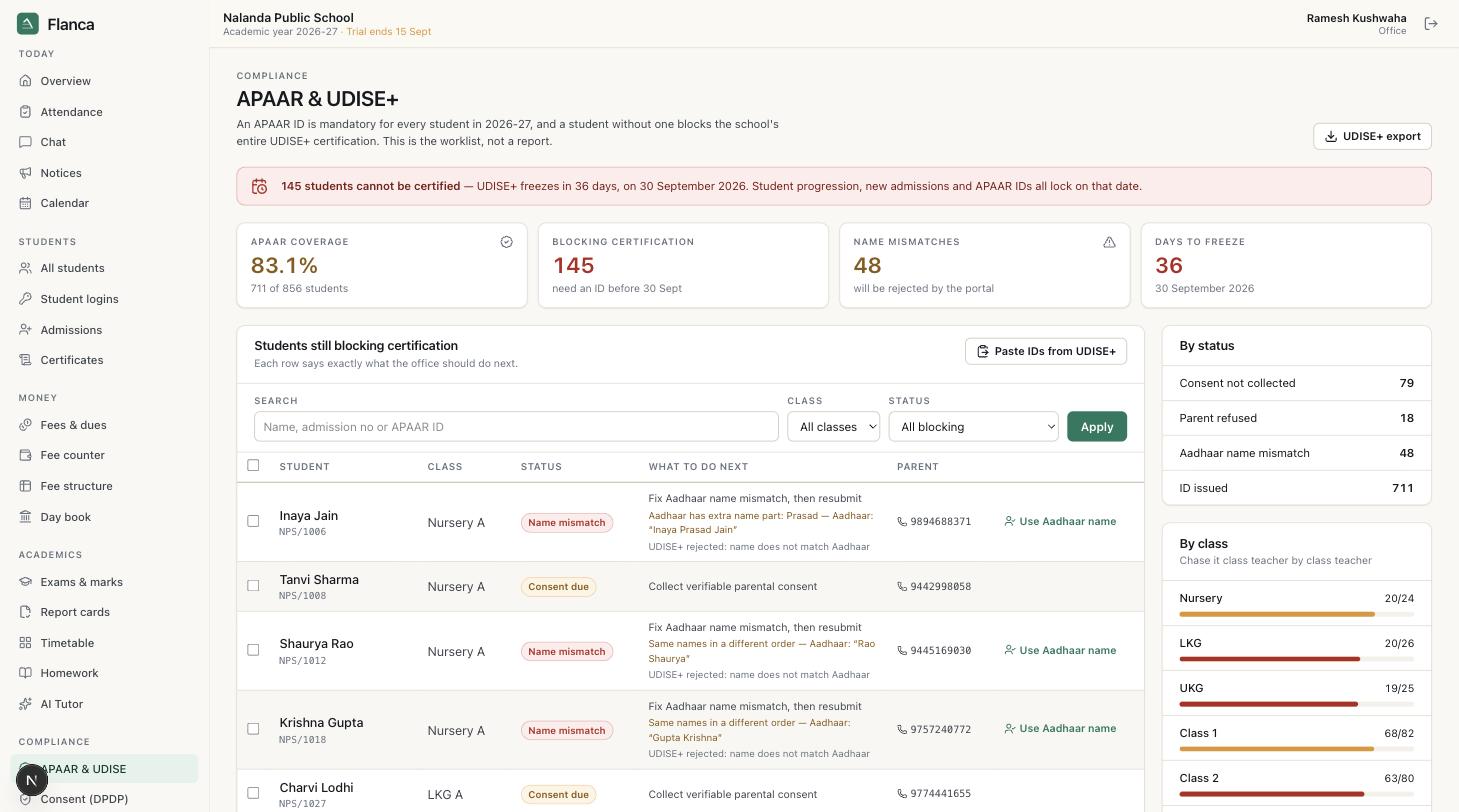1459x812 pixels.
Task: Click Paste IDs from UDISE+ button
Action: point(1046,351)
